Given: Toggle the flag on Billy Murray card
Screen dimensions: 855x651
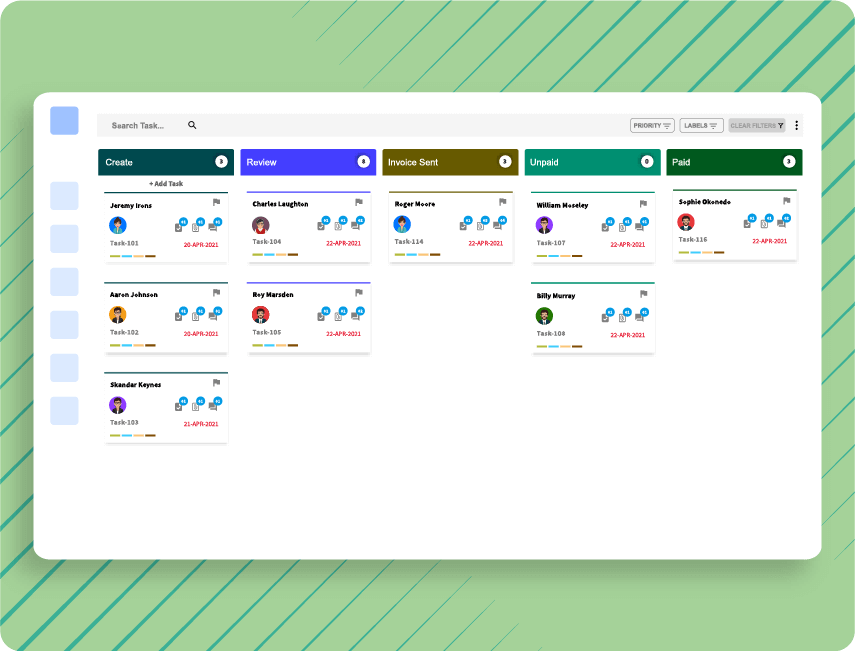Looking at the screenshot, I should pyautogui.click(x=641, y=293).
